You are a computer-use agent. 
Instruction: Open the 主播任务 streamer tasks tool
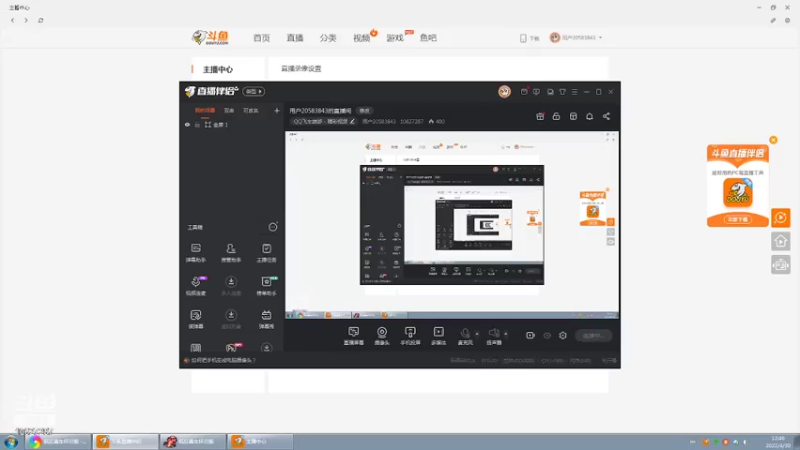point(266,253)
